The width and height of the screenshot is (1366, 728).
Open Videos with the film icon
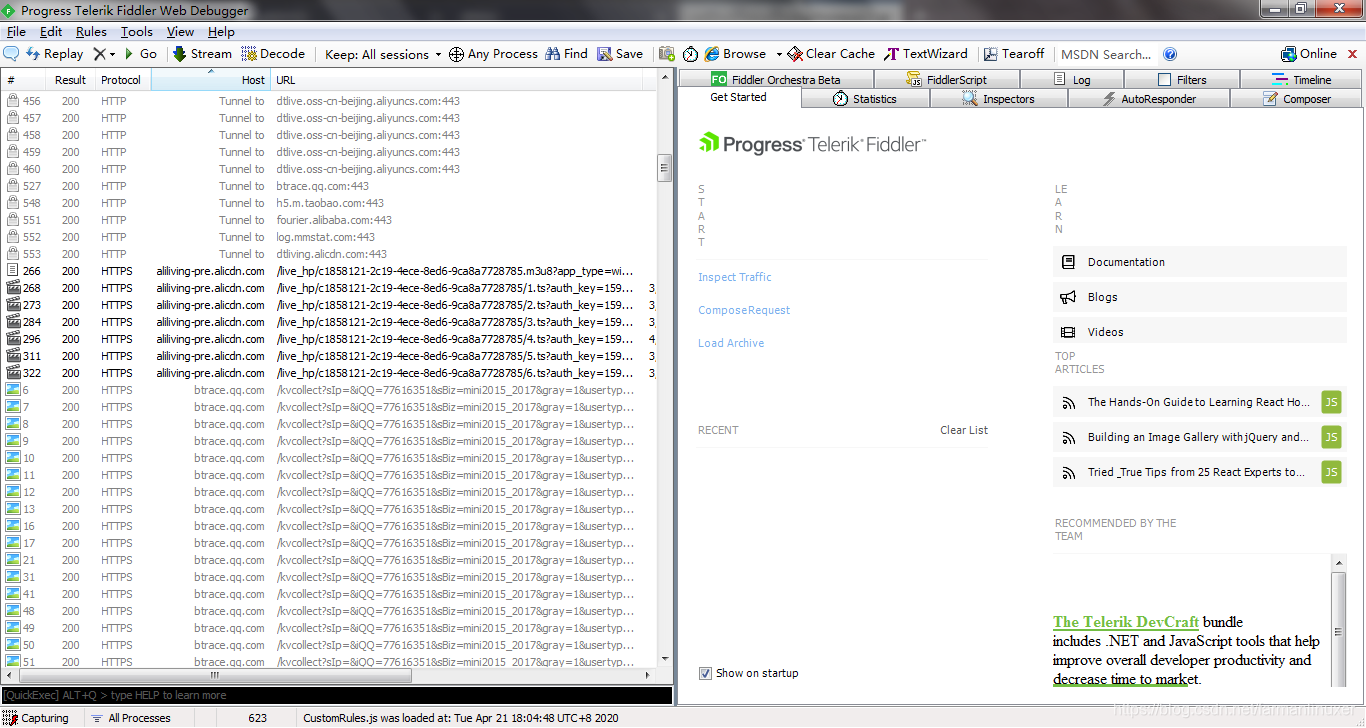tap(1200, 332)
